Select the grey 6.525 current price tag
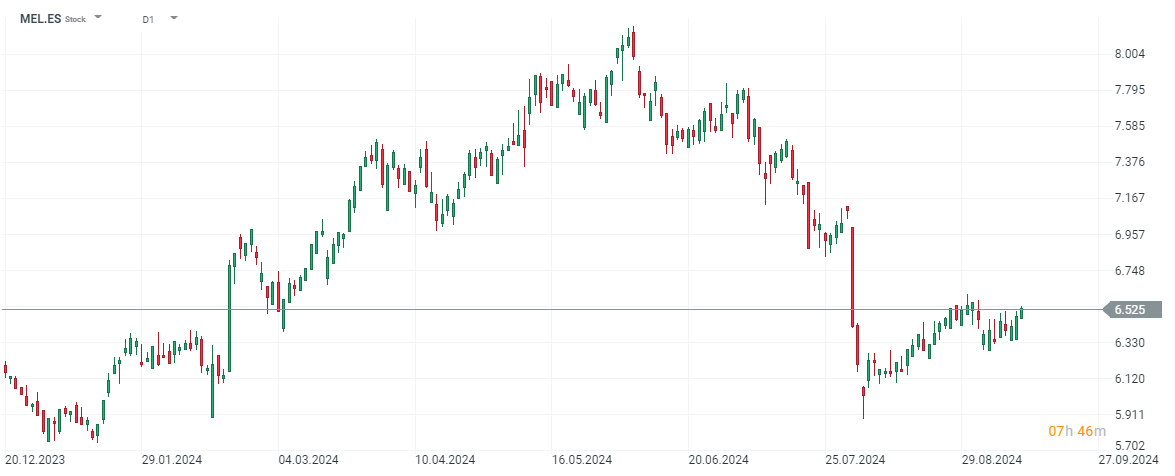 click(1131, 310)
